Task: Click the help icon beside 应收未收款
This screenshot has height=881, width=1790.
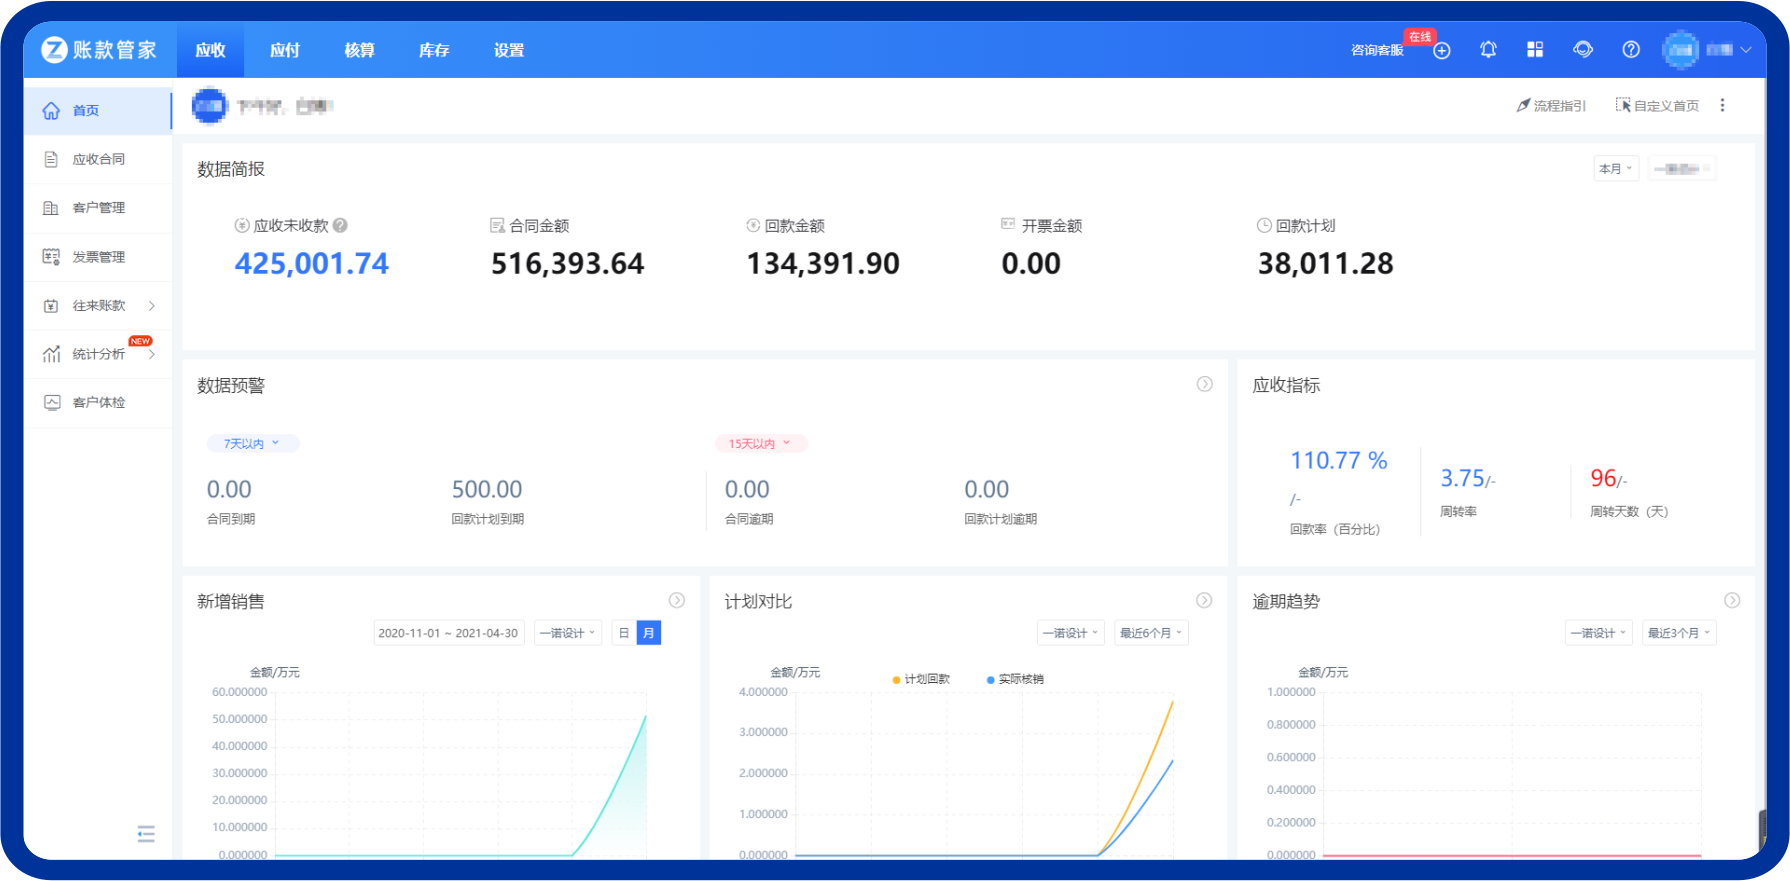Action: tap(341, 226)
